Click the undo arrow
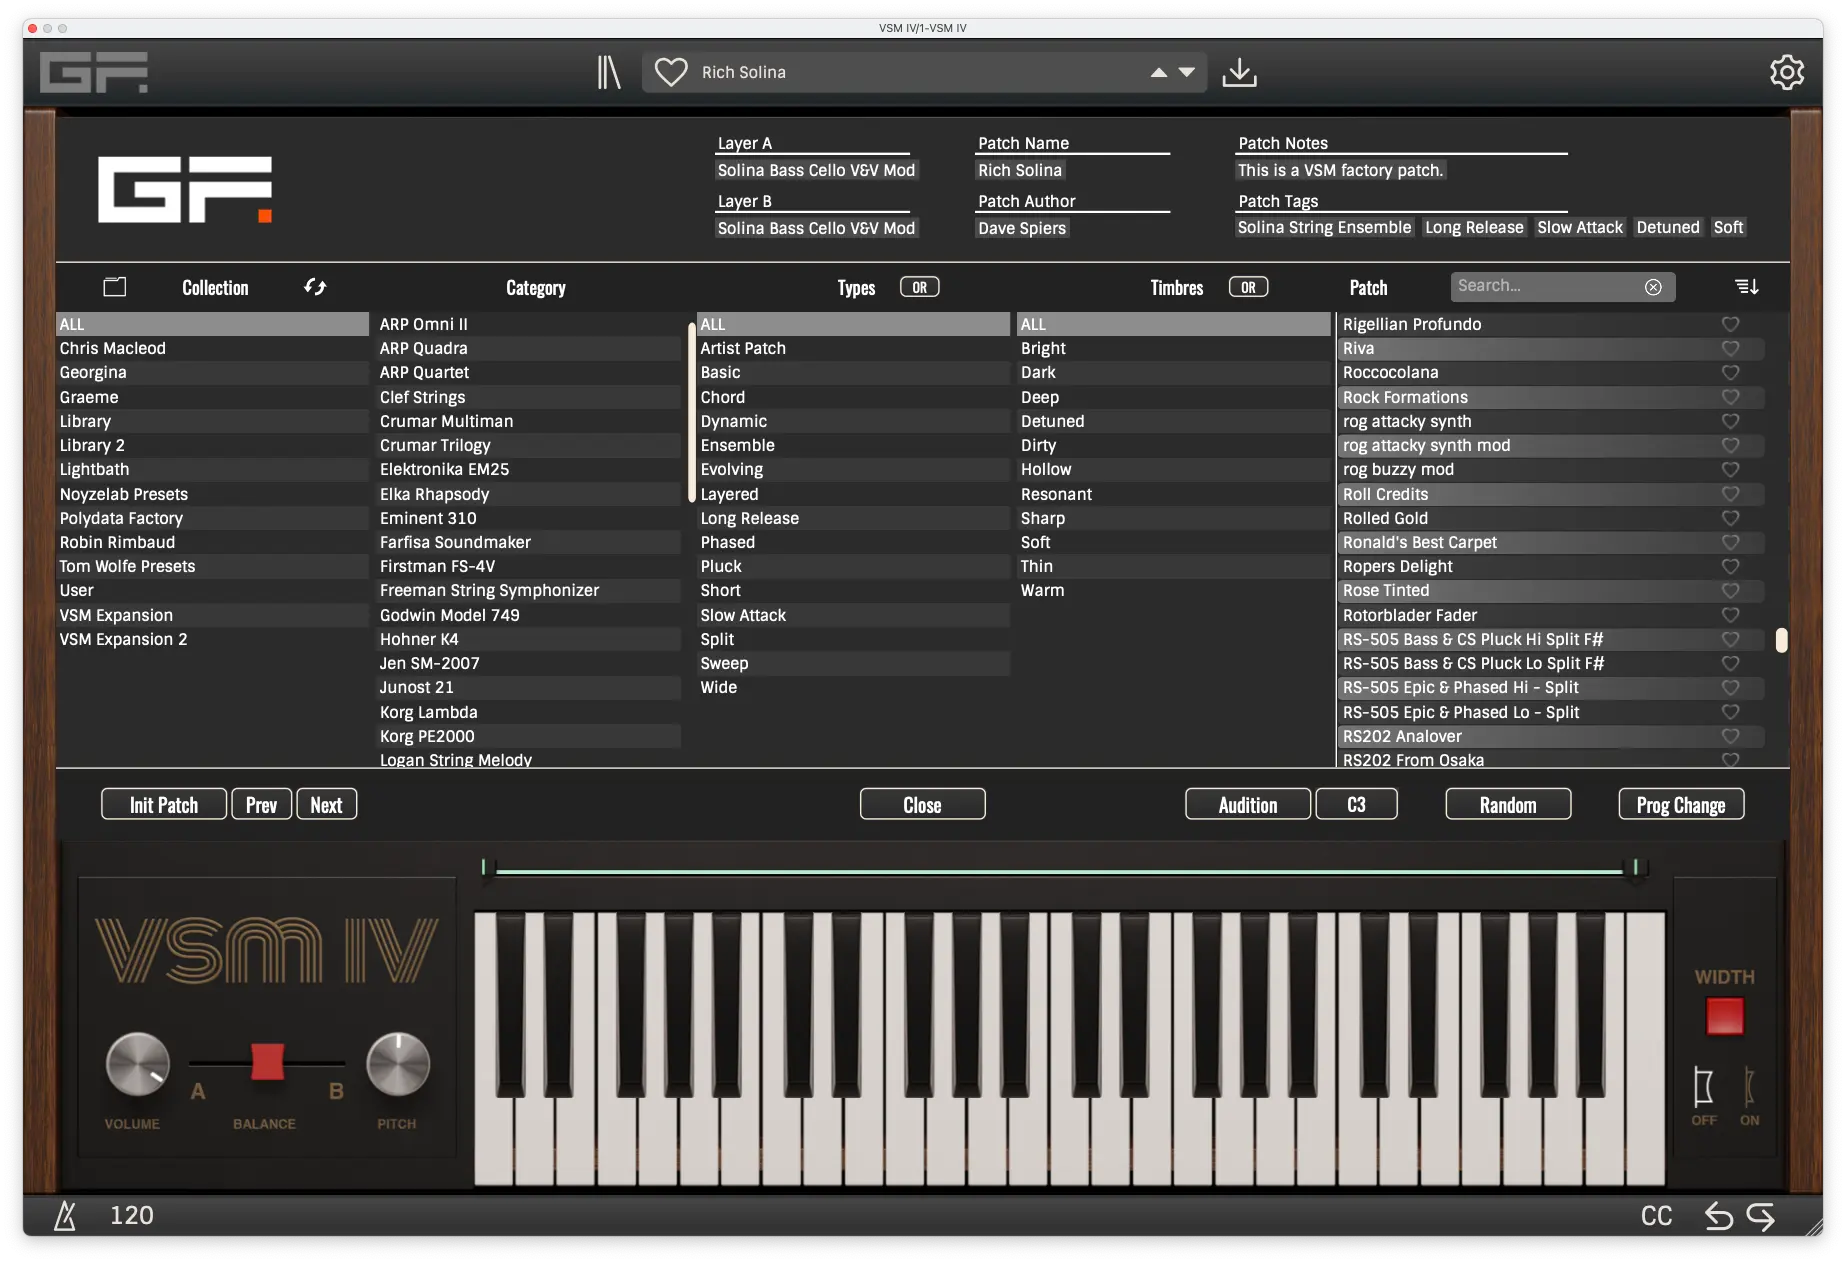 pos(1718,1216)
